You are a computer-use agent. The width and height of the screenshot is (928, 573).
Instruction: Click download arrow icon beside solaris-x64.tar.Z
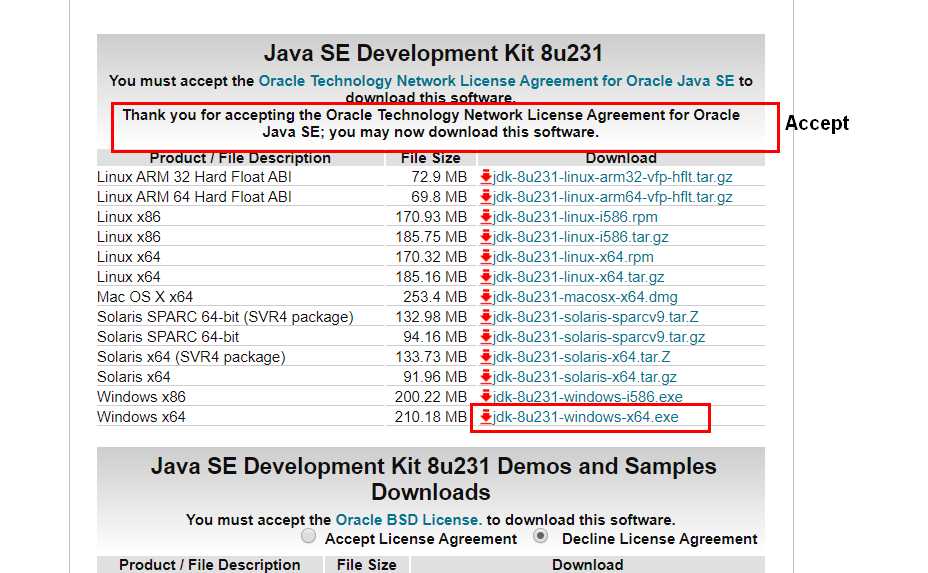(486, 357)
